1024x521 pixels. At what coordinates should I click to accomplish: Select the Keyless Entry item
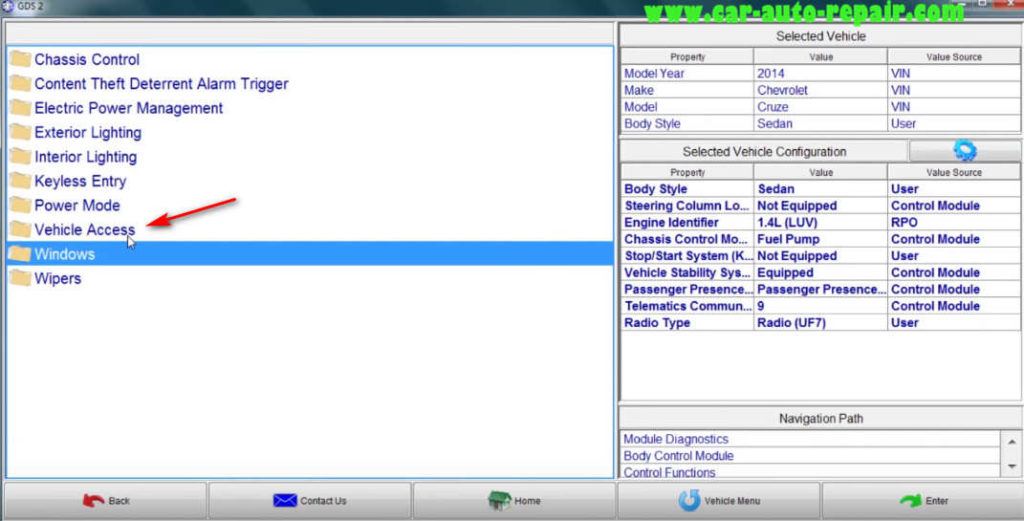[x=80, y=181]
